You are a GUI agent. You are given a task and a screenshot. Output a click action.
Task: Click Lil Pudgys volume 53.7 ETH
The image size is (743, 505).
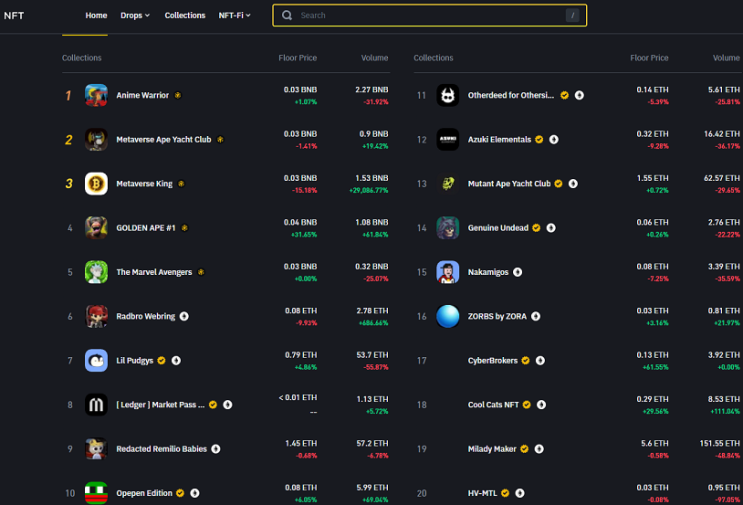[372, 355]
